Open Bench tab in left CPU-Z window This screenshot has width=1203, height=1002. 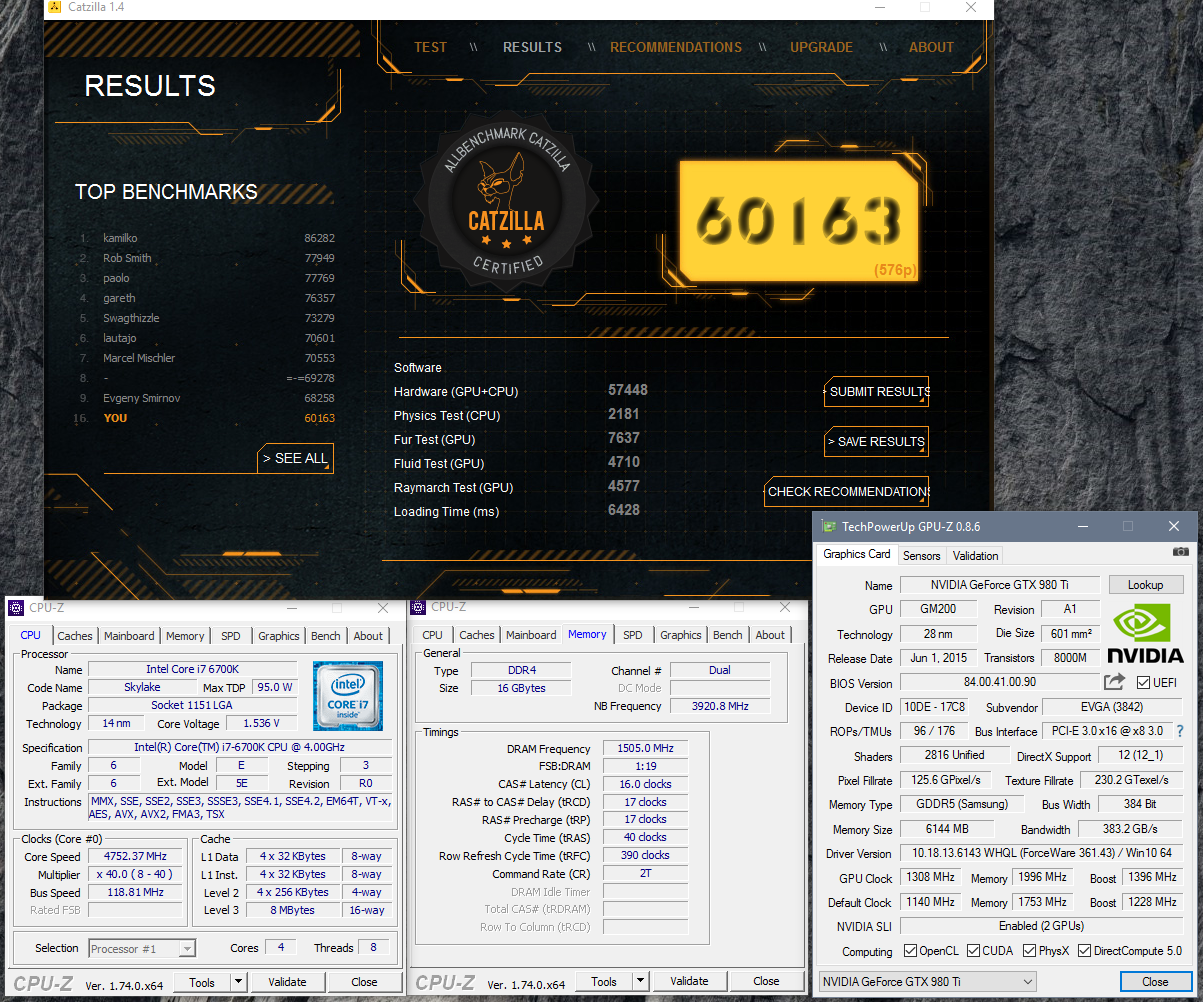pos(326,636)
